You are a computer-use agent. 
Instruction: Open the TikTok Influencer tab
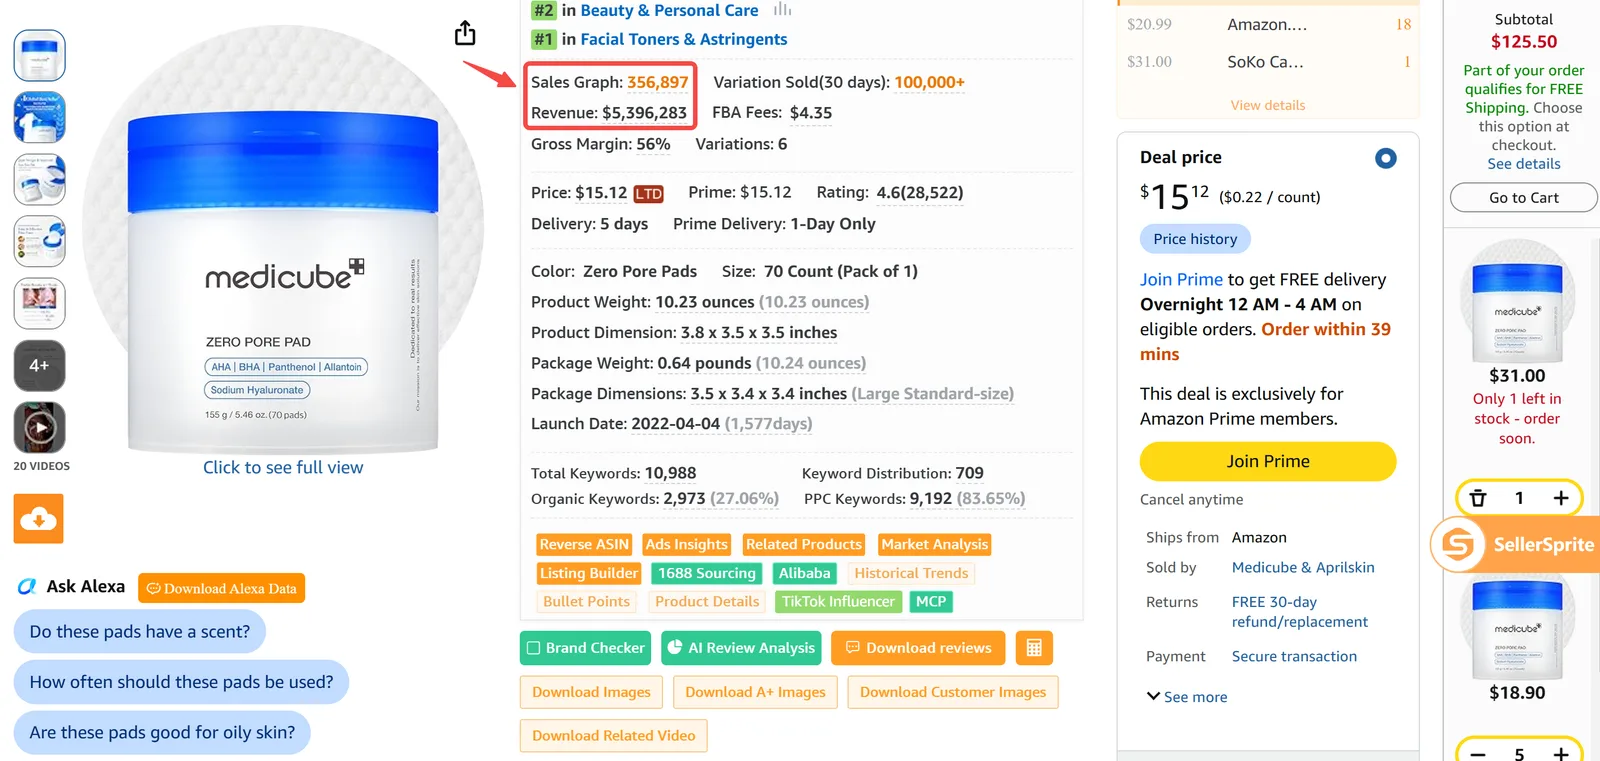tap(838, 601)
